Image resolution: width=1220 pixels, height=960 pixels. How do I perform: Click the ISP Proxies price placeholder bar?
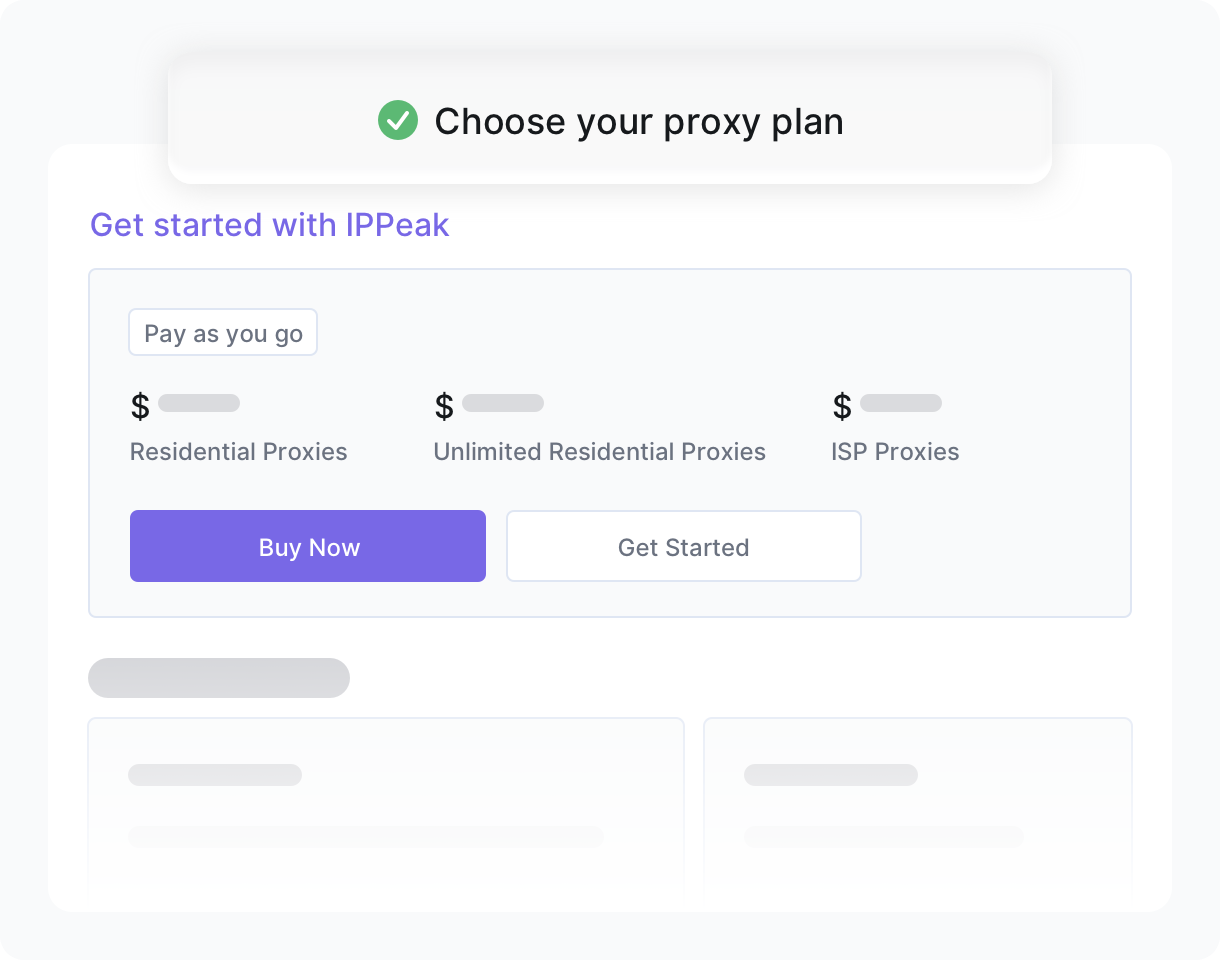pos(901,403)
